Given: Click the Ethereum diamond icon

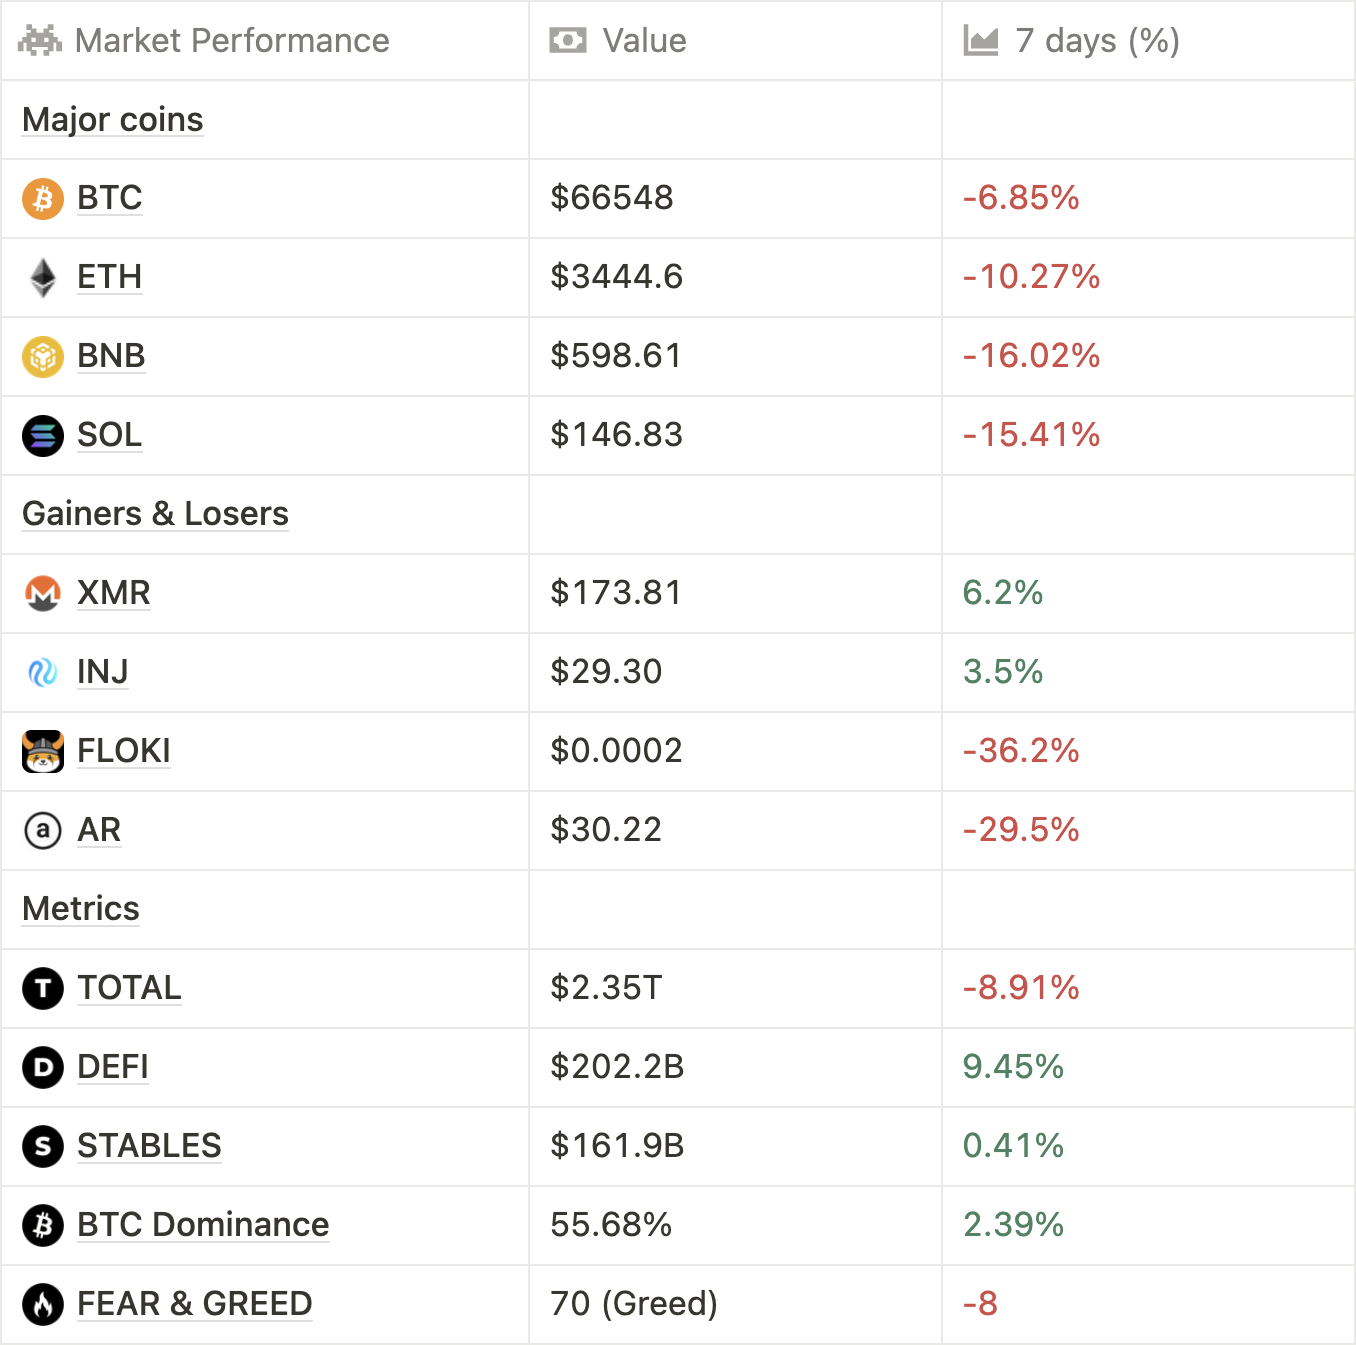Looking at the screenshot, I should (x=43, y=277).
